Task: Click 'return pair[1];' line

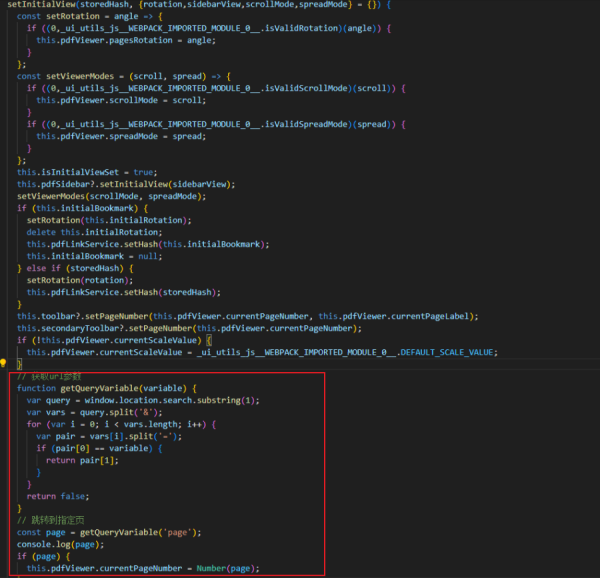Action: [82, 461]
